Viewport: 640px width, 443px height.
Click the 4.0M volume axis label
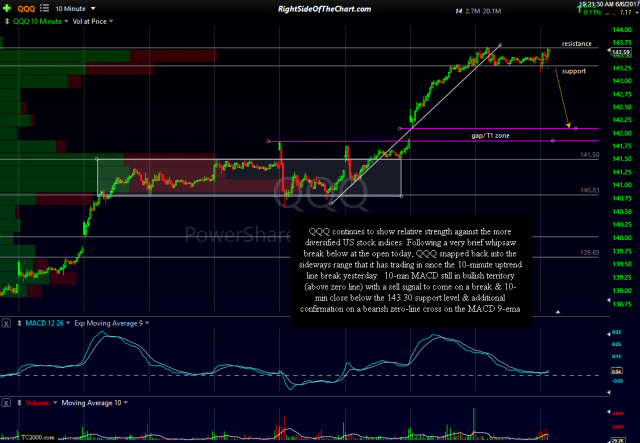pyautogui.click(x=618, y=414)
